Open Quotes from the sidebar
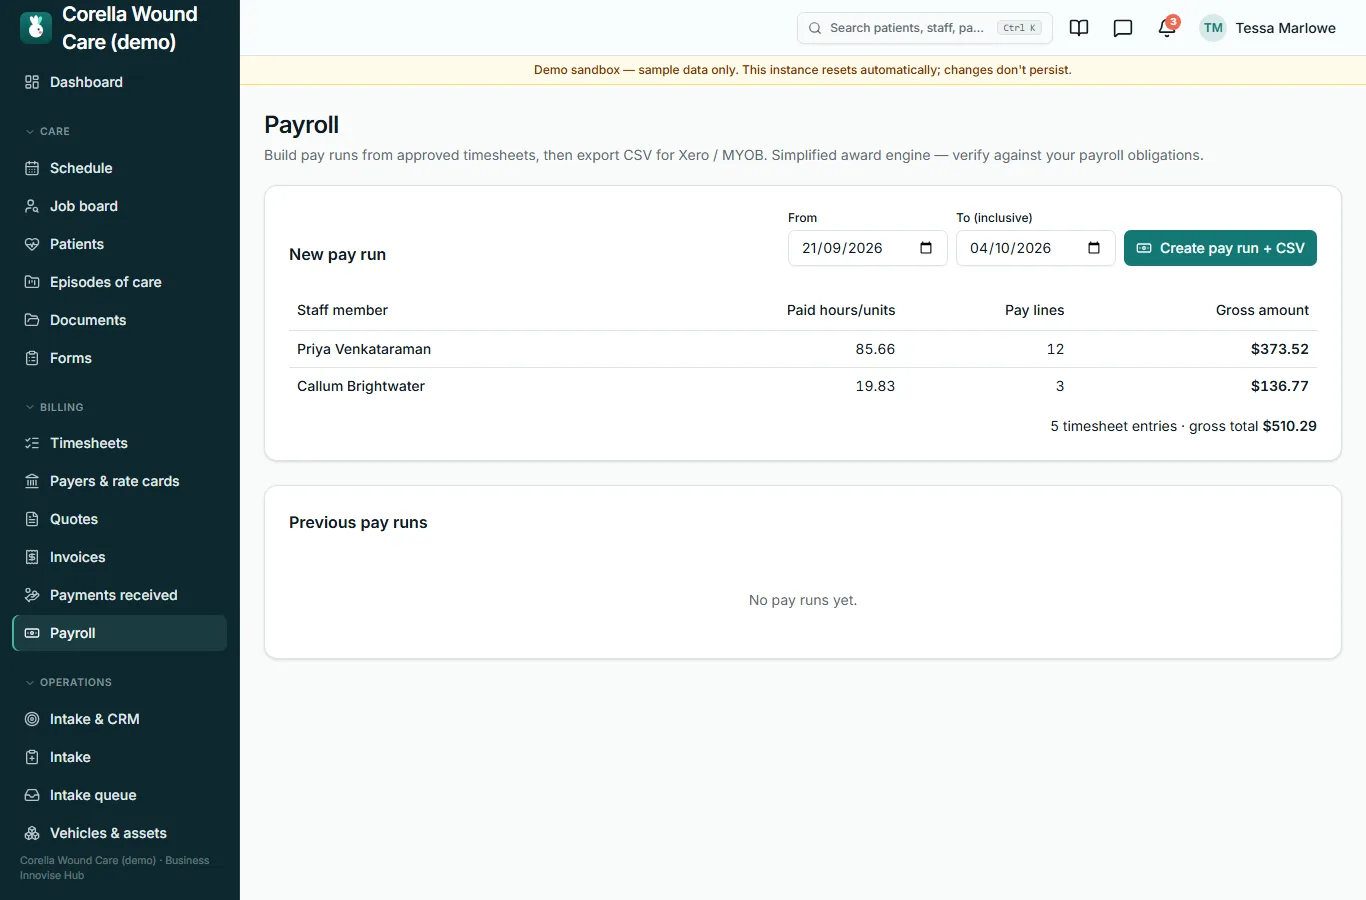 pyautogui.click(x=120, y=519)
